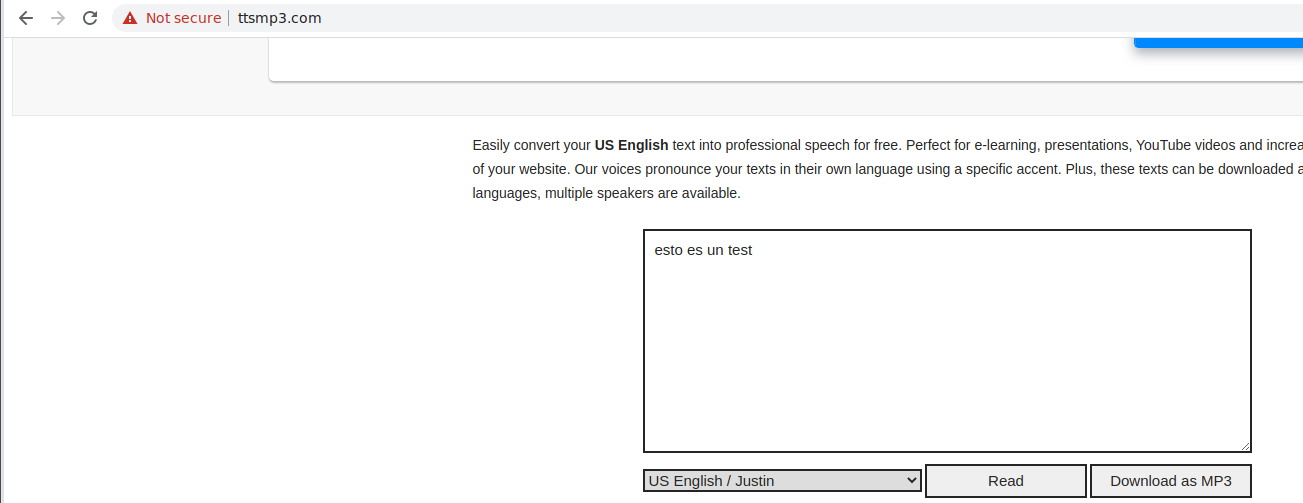
Task: Click the browser Forward arrow
Action: 58,18
